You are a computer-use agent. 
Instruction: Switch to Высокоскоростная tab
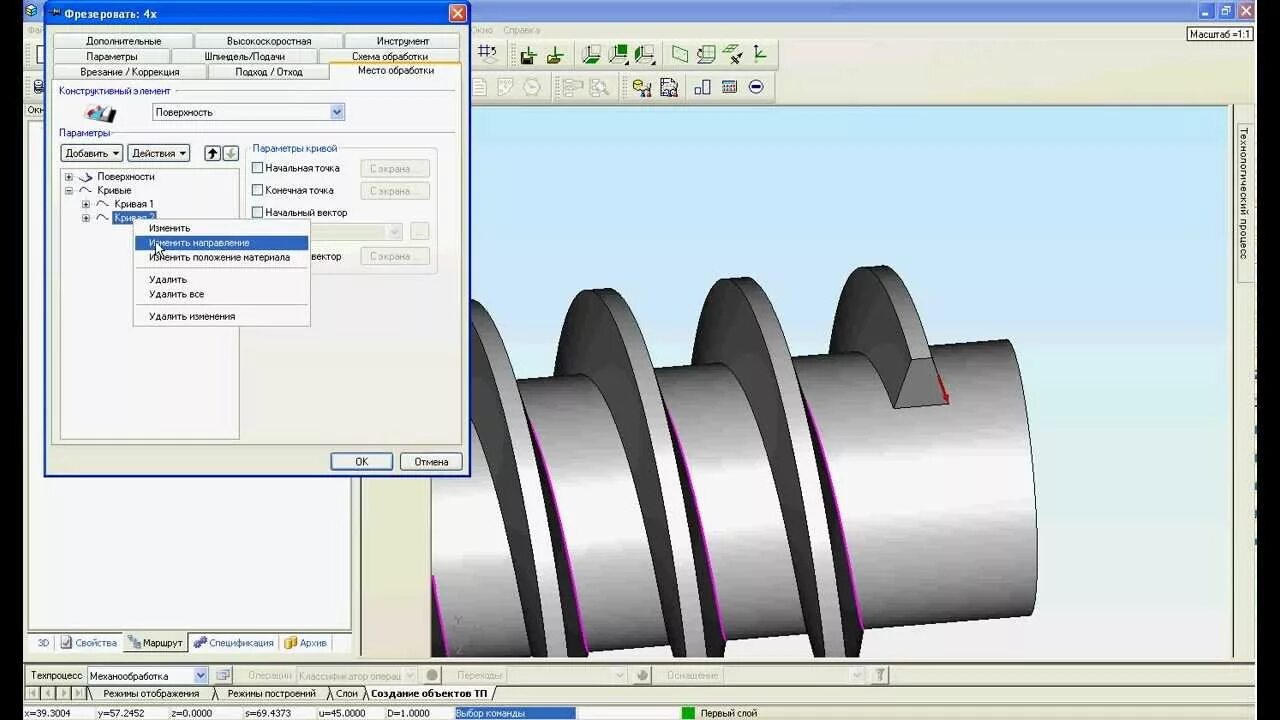pyautogui.click(x=269, y=41)
